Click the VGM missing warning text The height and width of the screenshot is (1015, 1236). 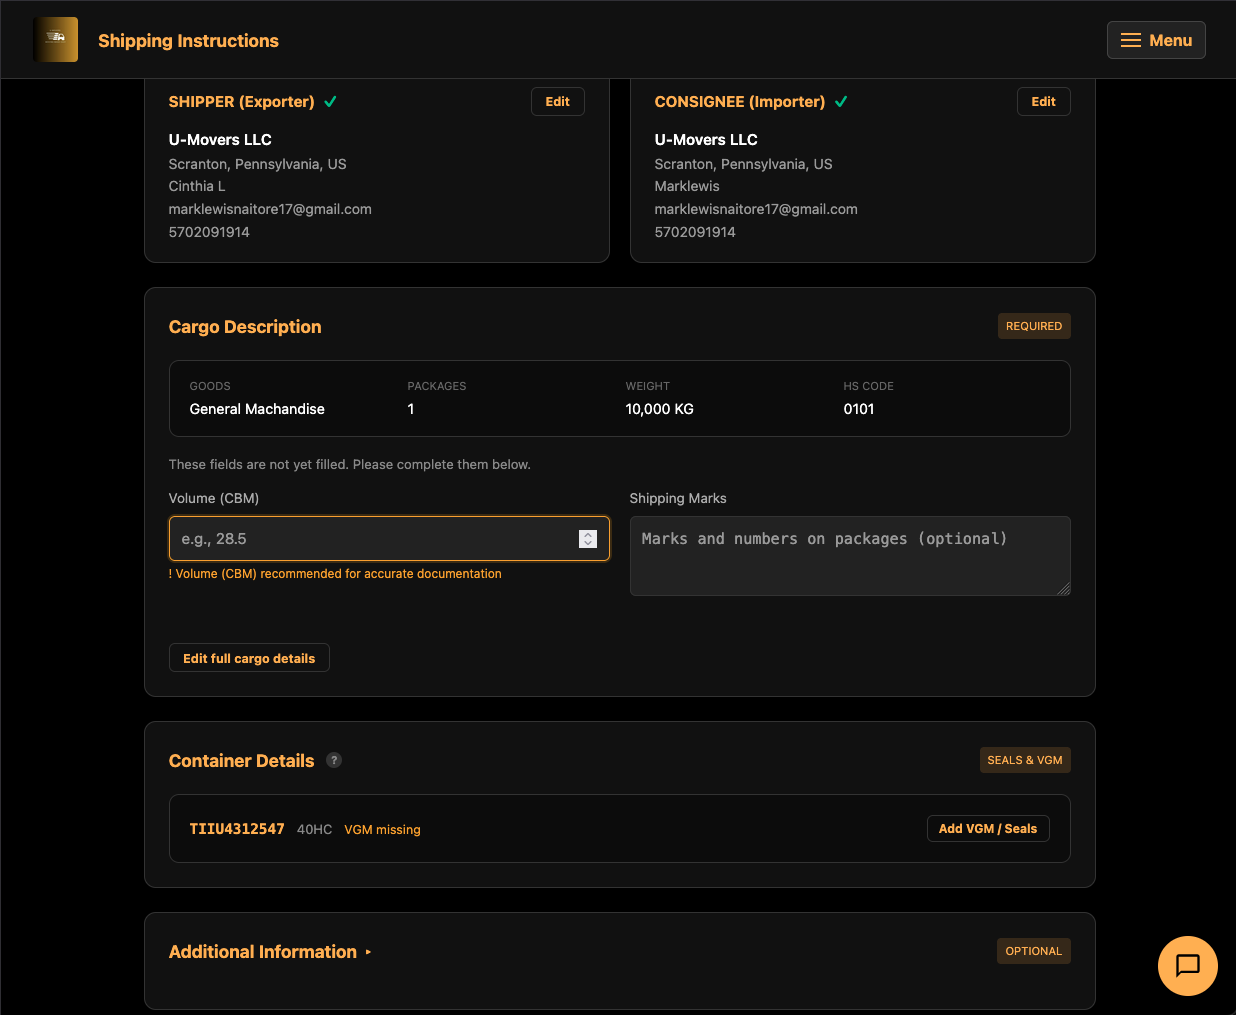tap(382, 829)
